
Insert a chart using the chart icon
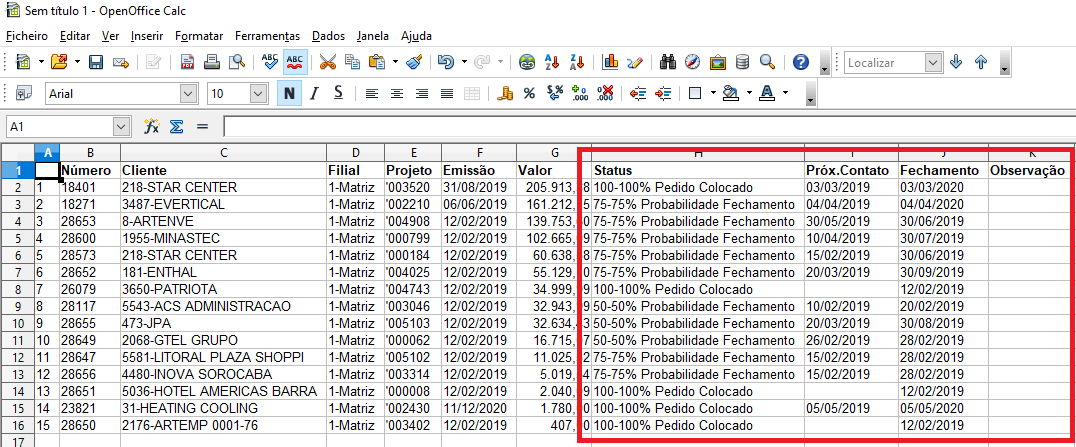pos(610,62)
